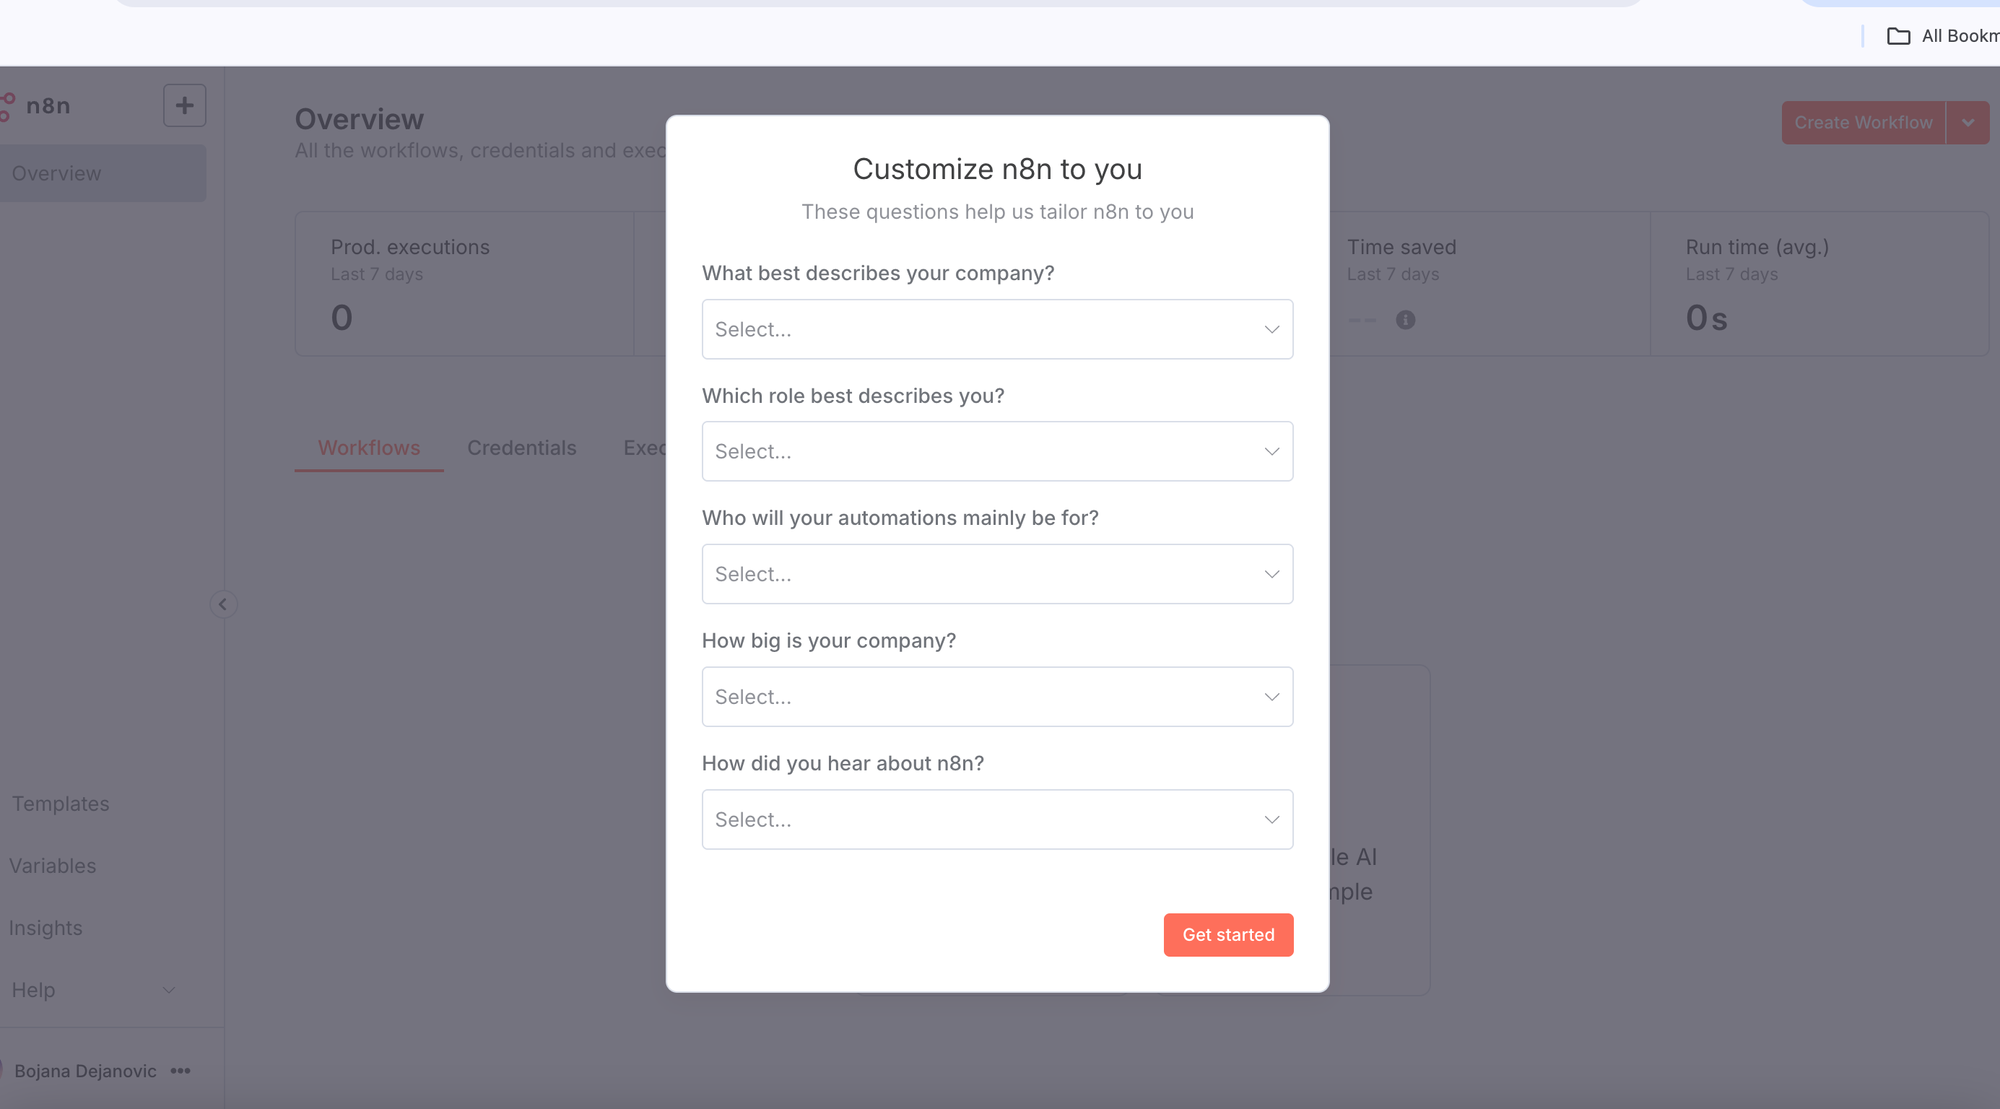Open Templates in the sidebar

point(61,804)
